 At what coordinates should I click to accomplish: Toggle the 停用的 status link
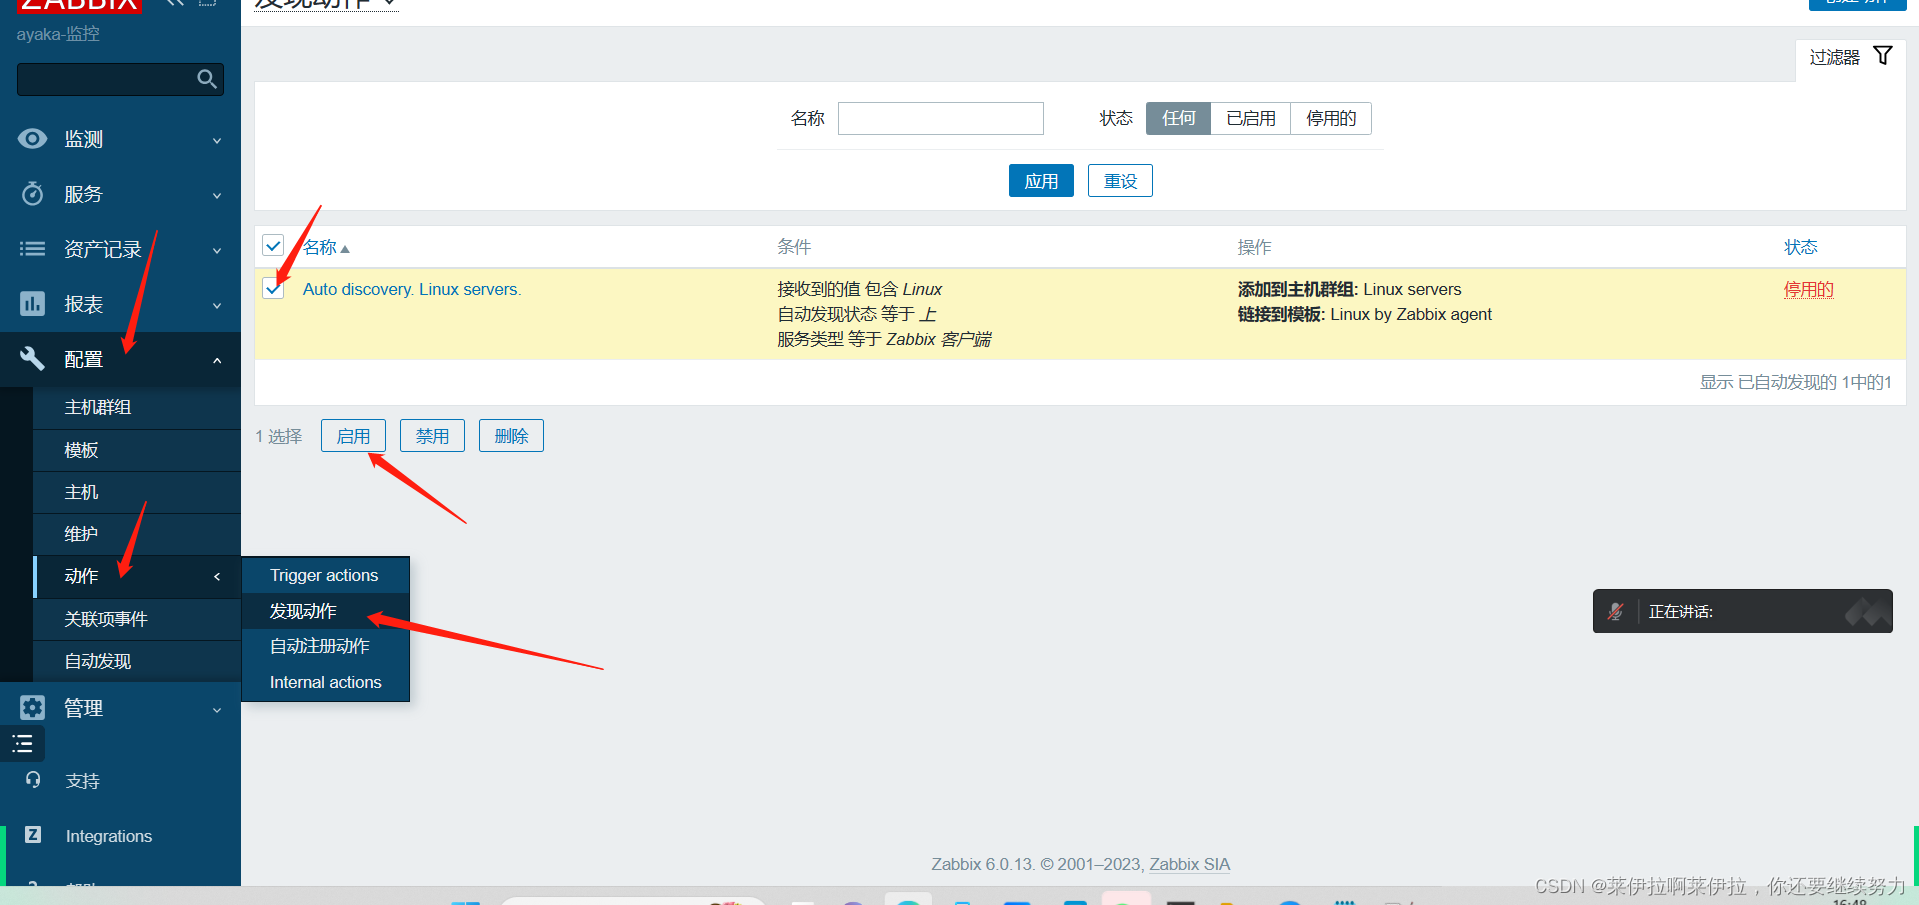coord(1808,289)
